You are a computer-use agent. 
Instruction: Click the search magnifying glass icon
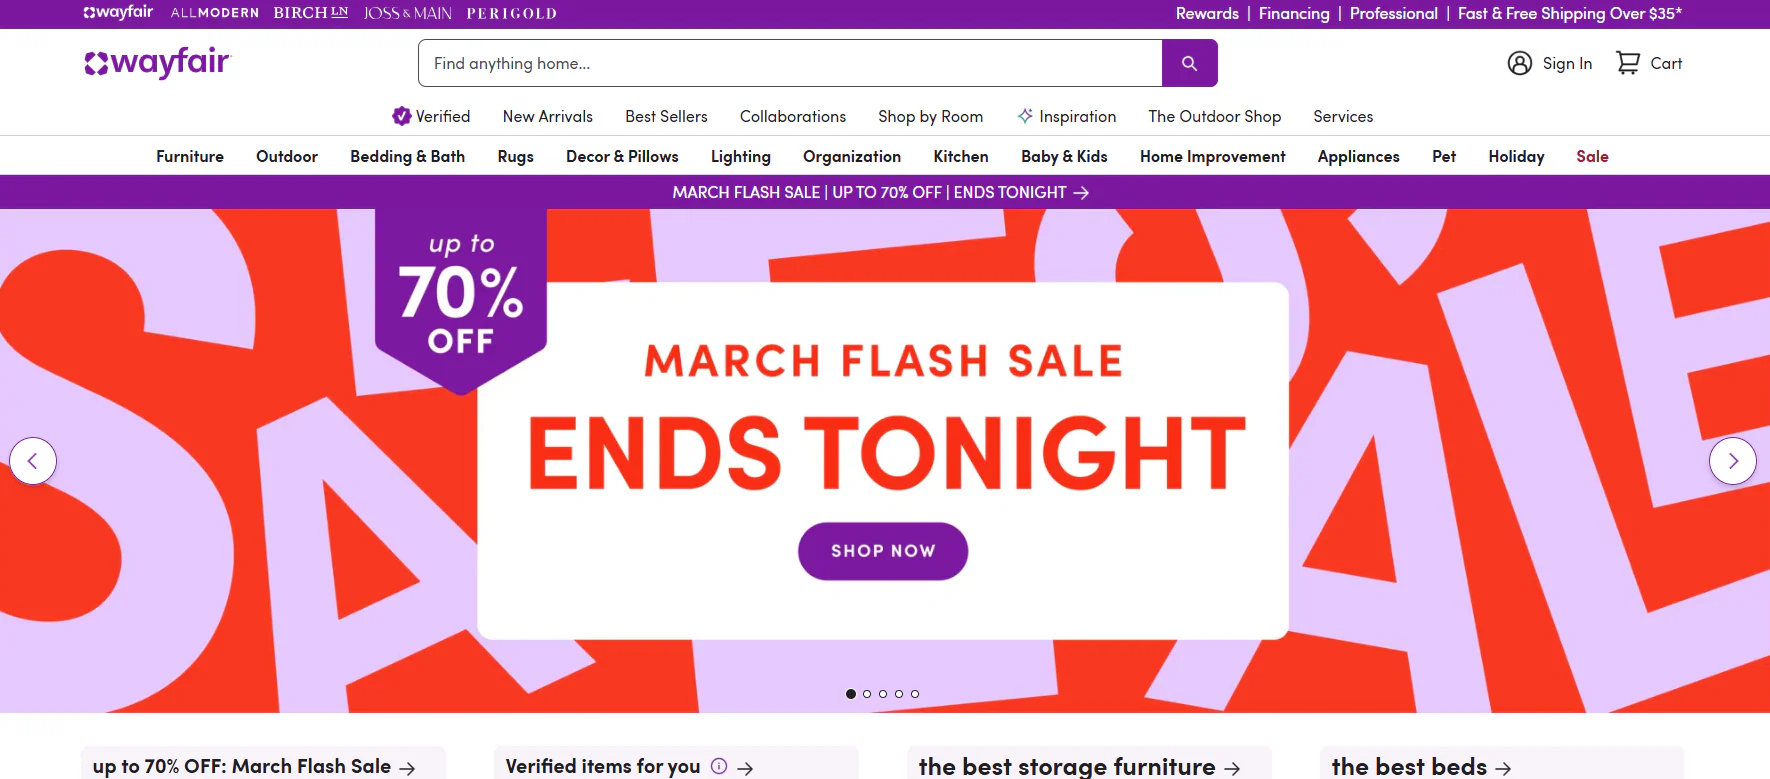(x=1189, y=62)
